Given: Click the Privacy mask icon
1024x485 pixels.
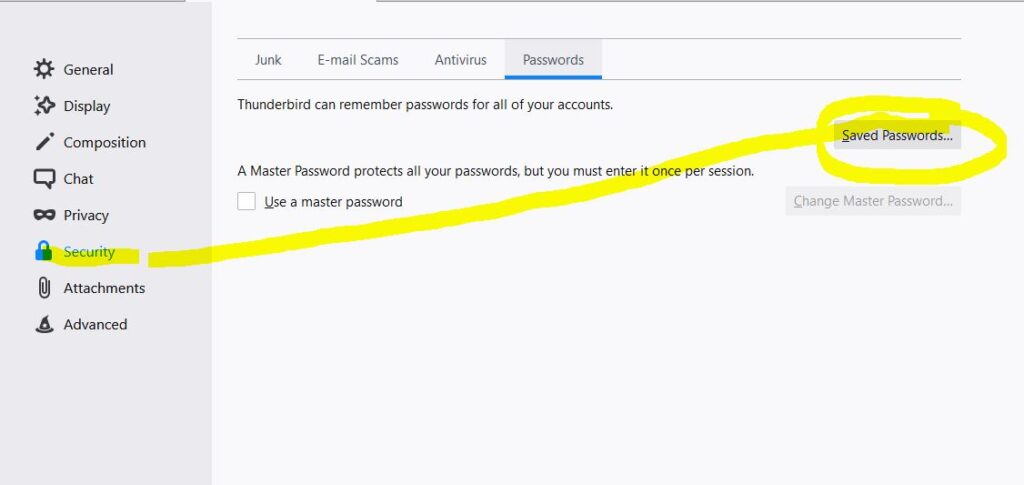Looking at the screenshot, I should [x=44, y=215].
